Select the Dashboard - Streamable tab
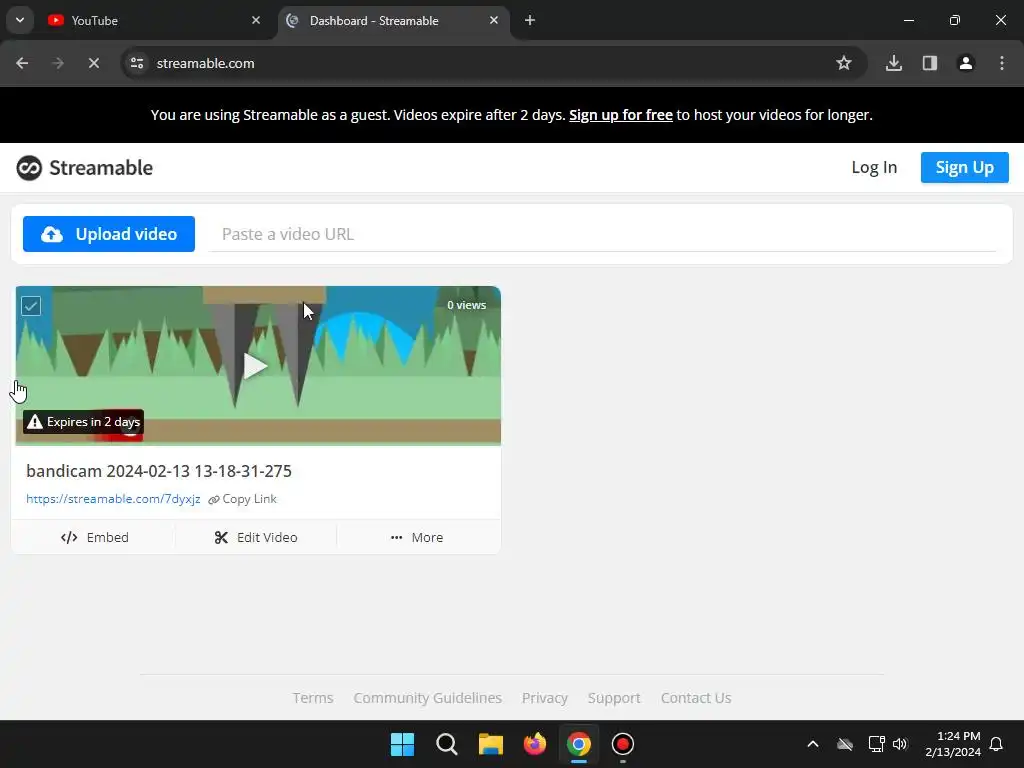 [x=394, y=21]
